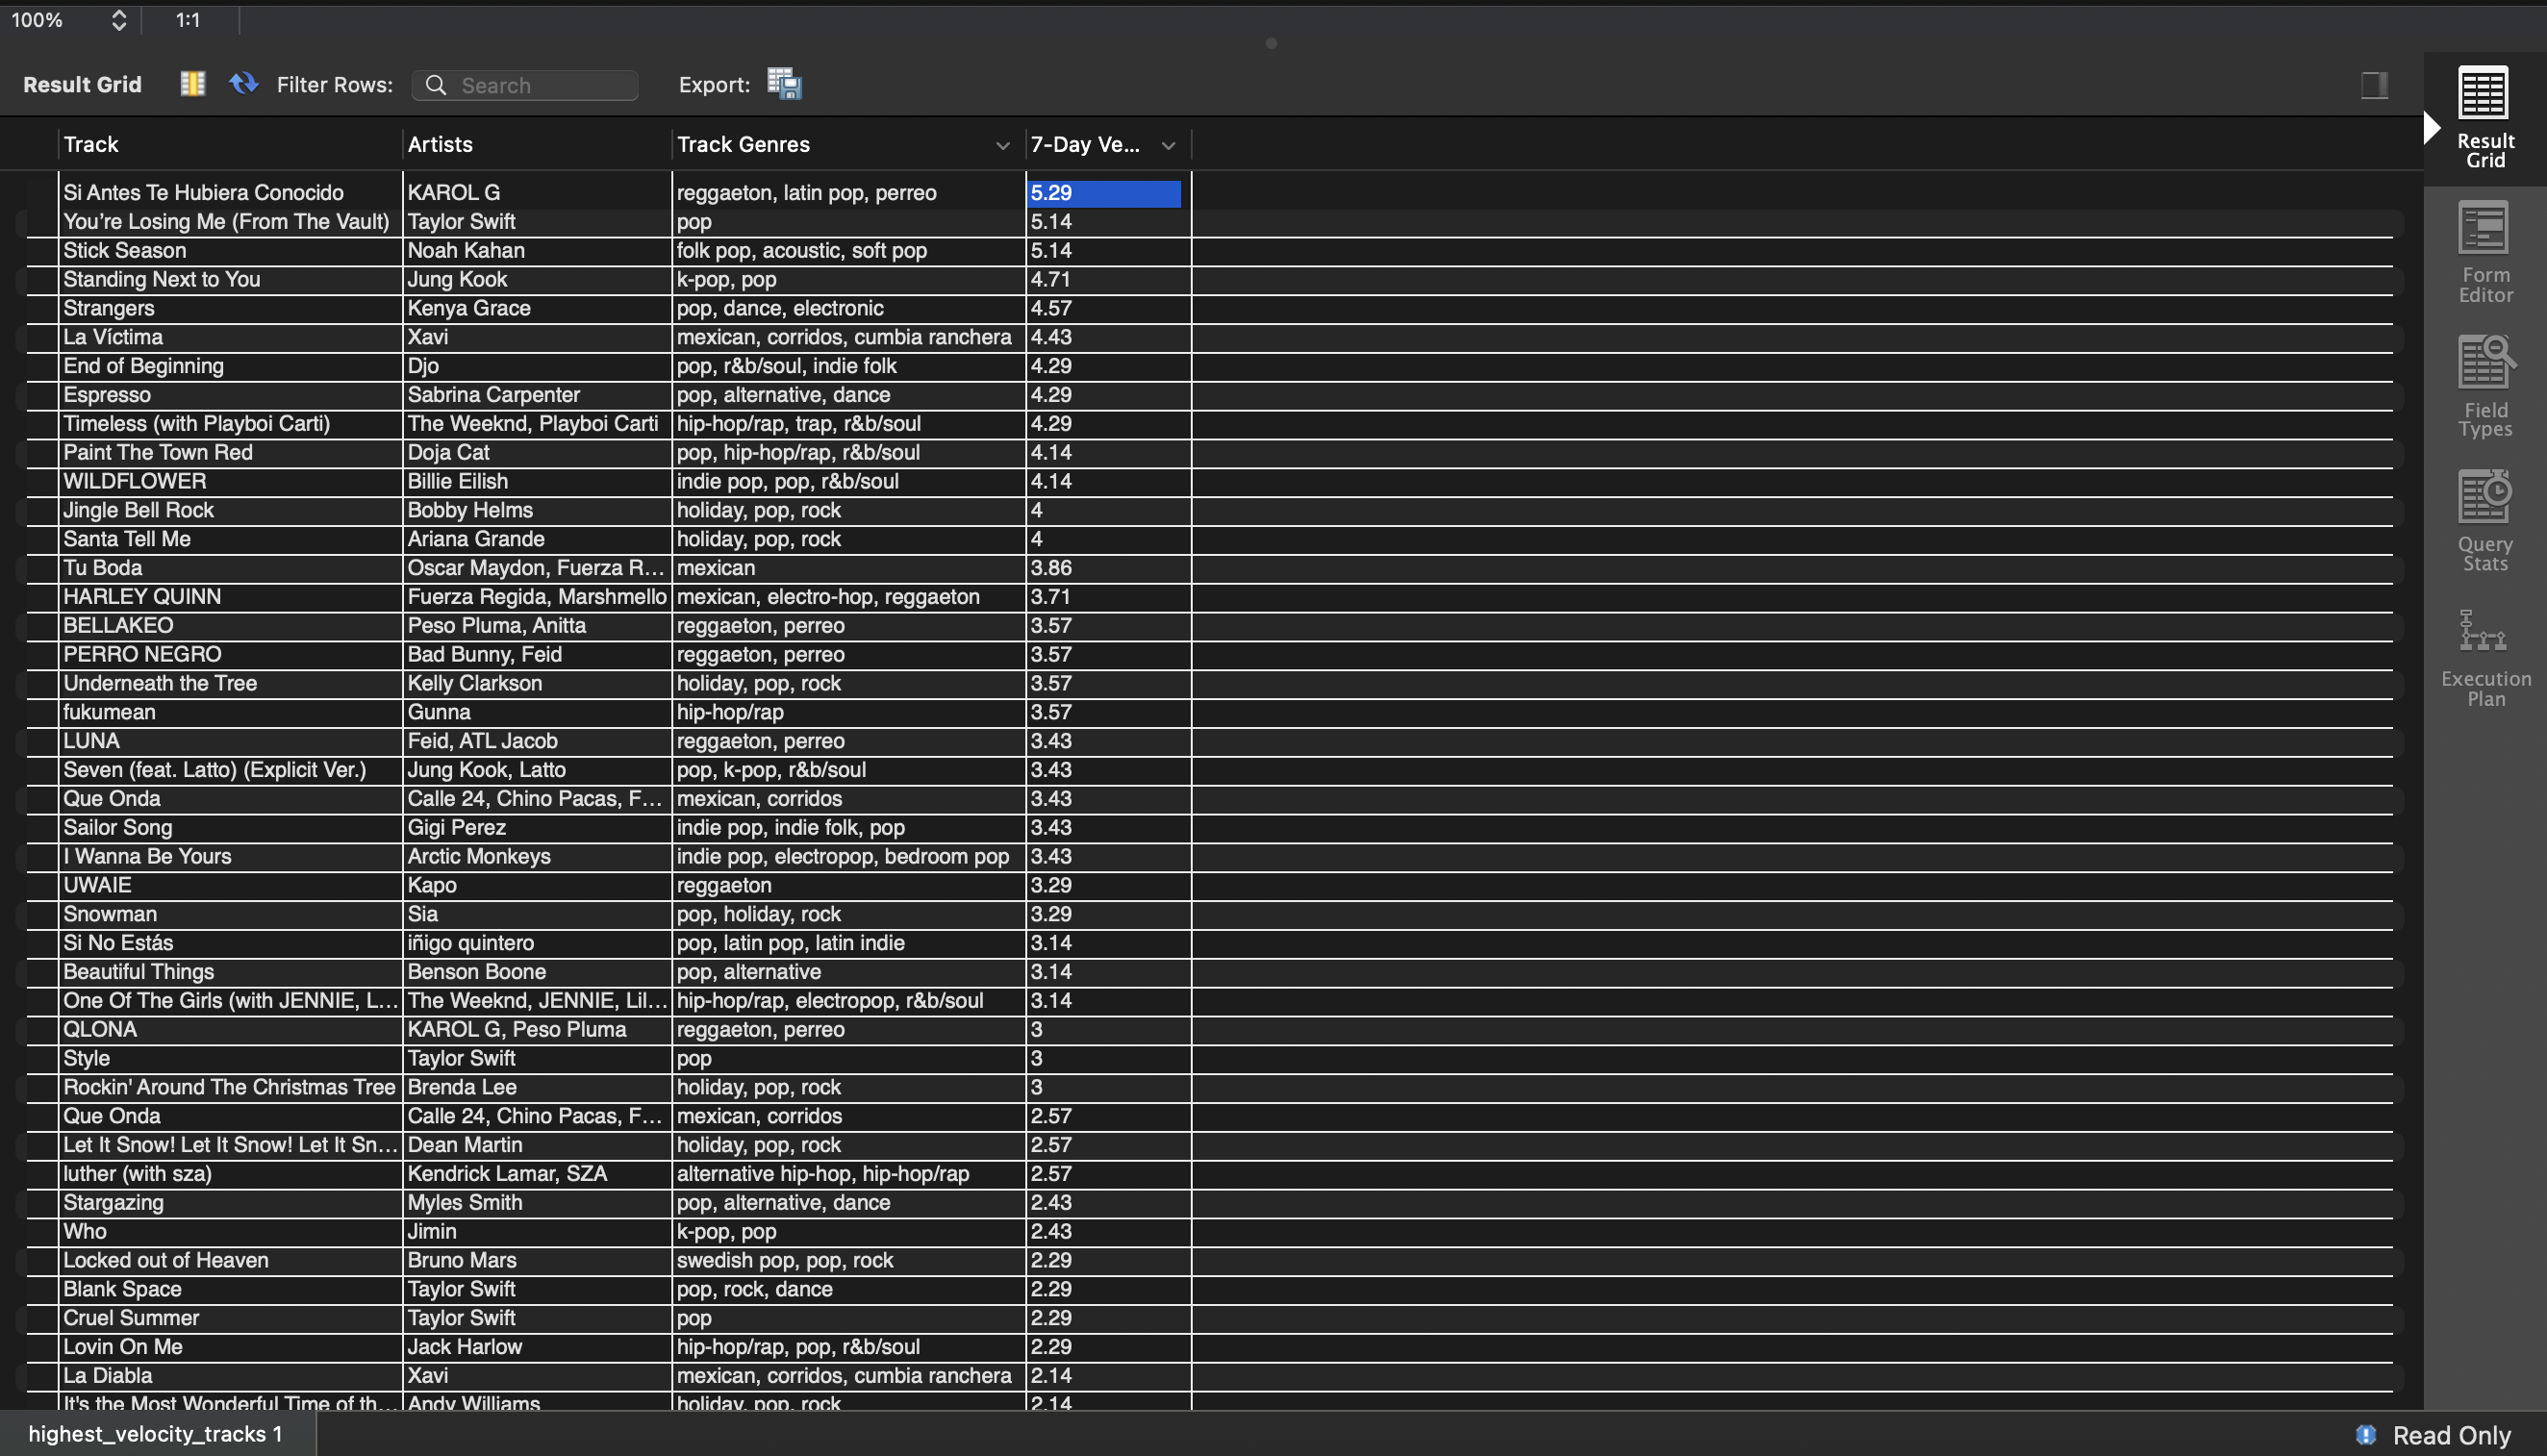The width and height of the screenshot is (2547, 1456).
Task: Select the highest_velocity_tracks 1 result tab
Action: click(x=155, y=1434)
